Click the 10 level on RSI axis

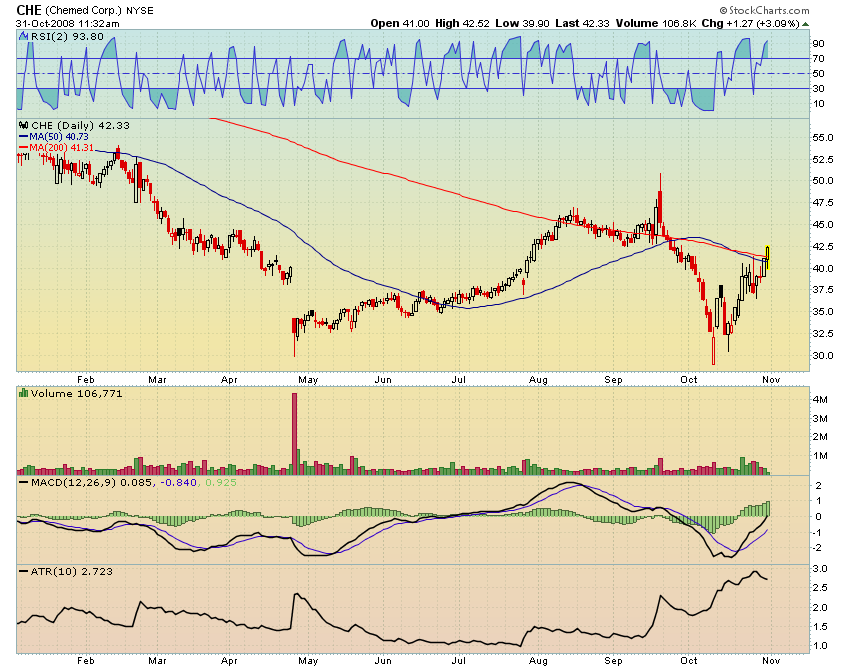click(818, 104)
